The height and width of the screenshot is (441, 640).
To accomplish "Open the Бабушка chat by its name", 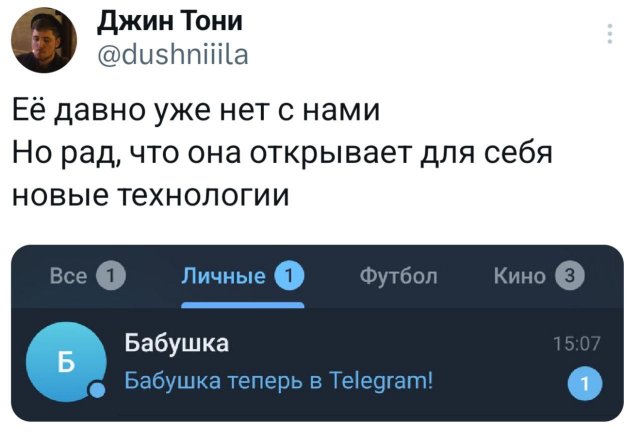I will [176, 345].
